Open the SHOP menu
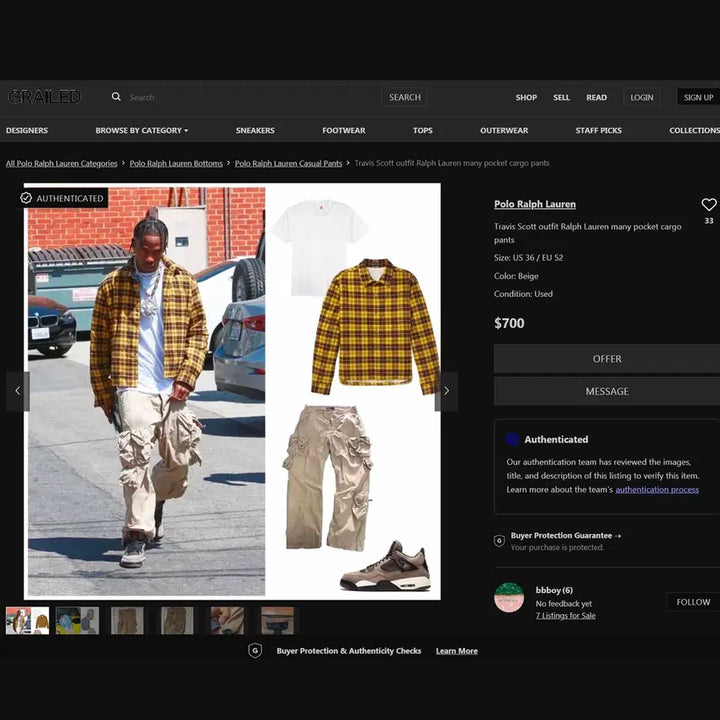 pos(526,97)
